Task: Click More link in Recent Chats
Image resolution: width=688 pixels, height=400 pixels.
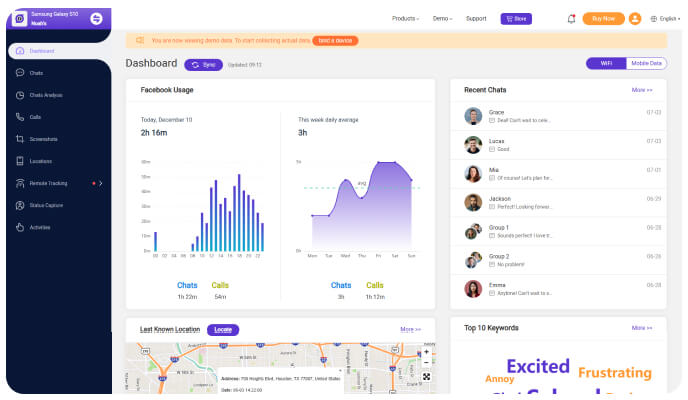Action: point(642,90)
